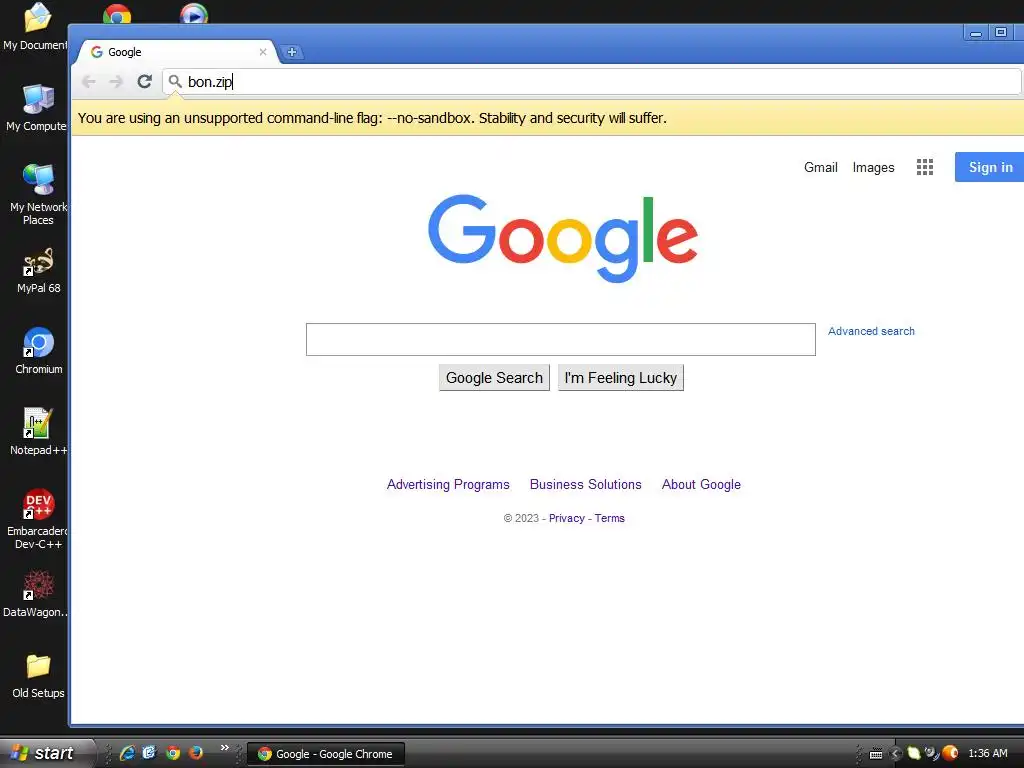Click Google Search button
1024x768 pixels.
pos(494,377)
